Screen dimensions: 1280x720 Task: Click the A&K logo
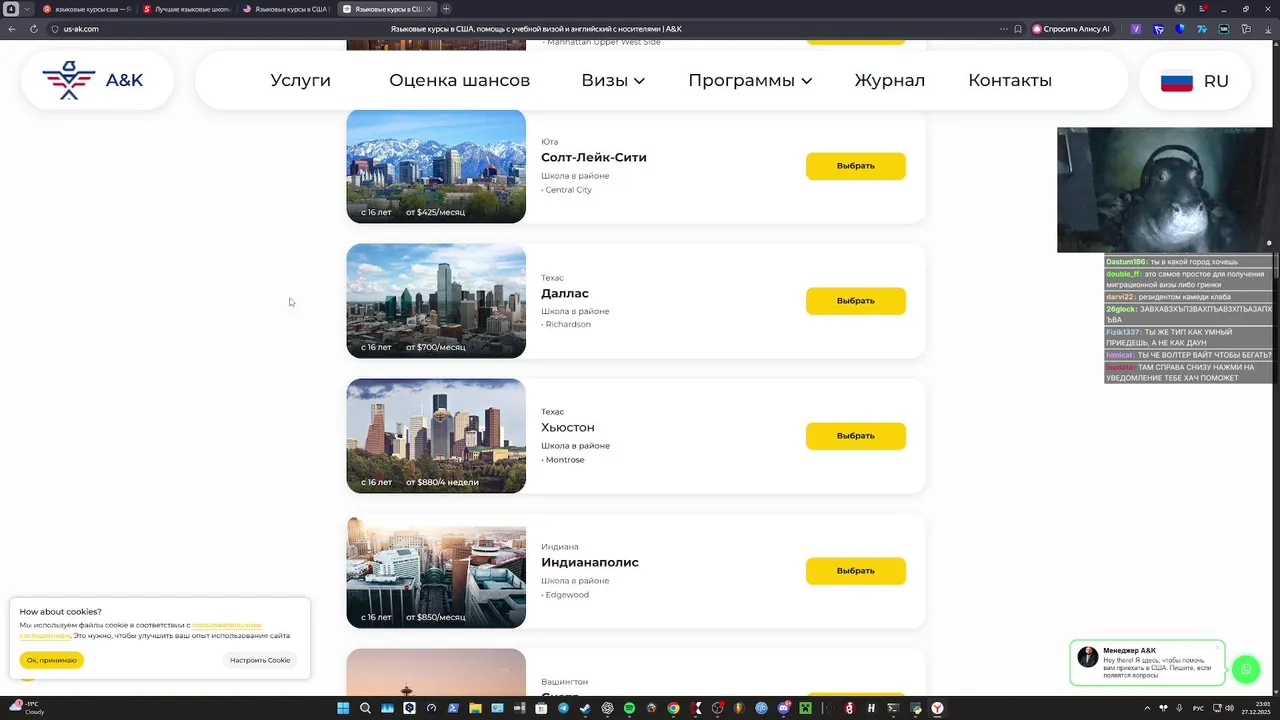pyautogui.click(x=97, y=80)
